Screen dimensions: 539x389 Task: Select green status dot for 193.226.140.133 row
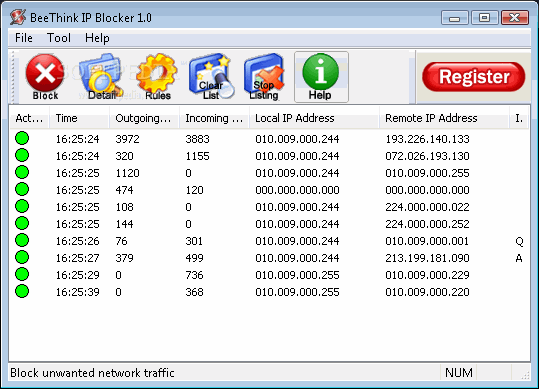(x=22, y=138)
